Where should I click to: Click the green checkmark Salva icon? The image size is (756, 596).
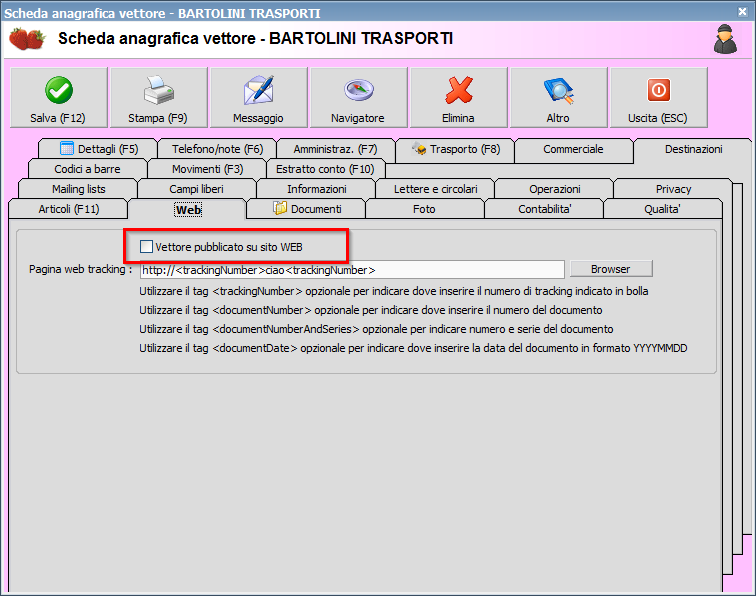59,90
